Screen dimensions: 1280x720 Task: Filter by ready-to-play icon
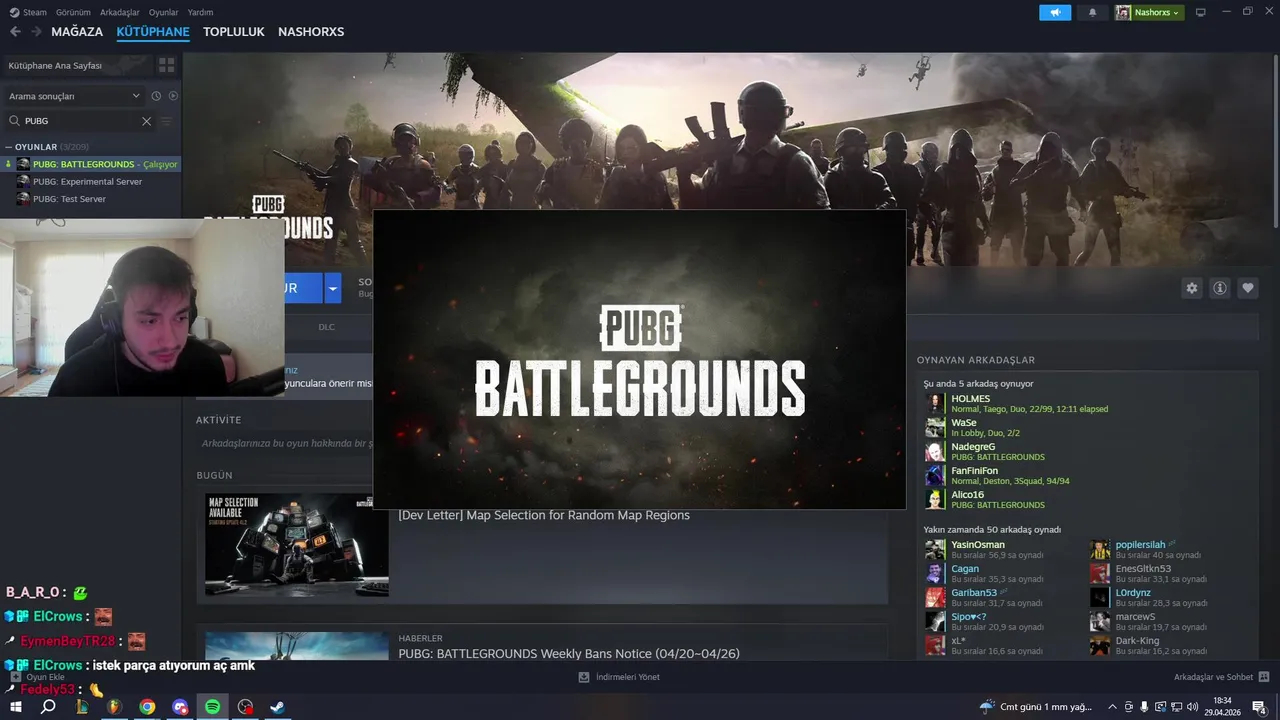point(173,96)
